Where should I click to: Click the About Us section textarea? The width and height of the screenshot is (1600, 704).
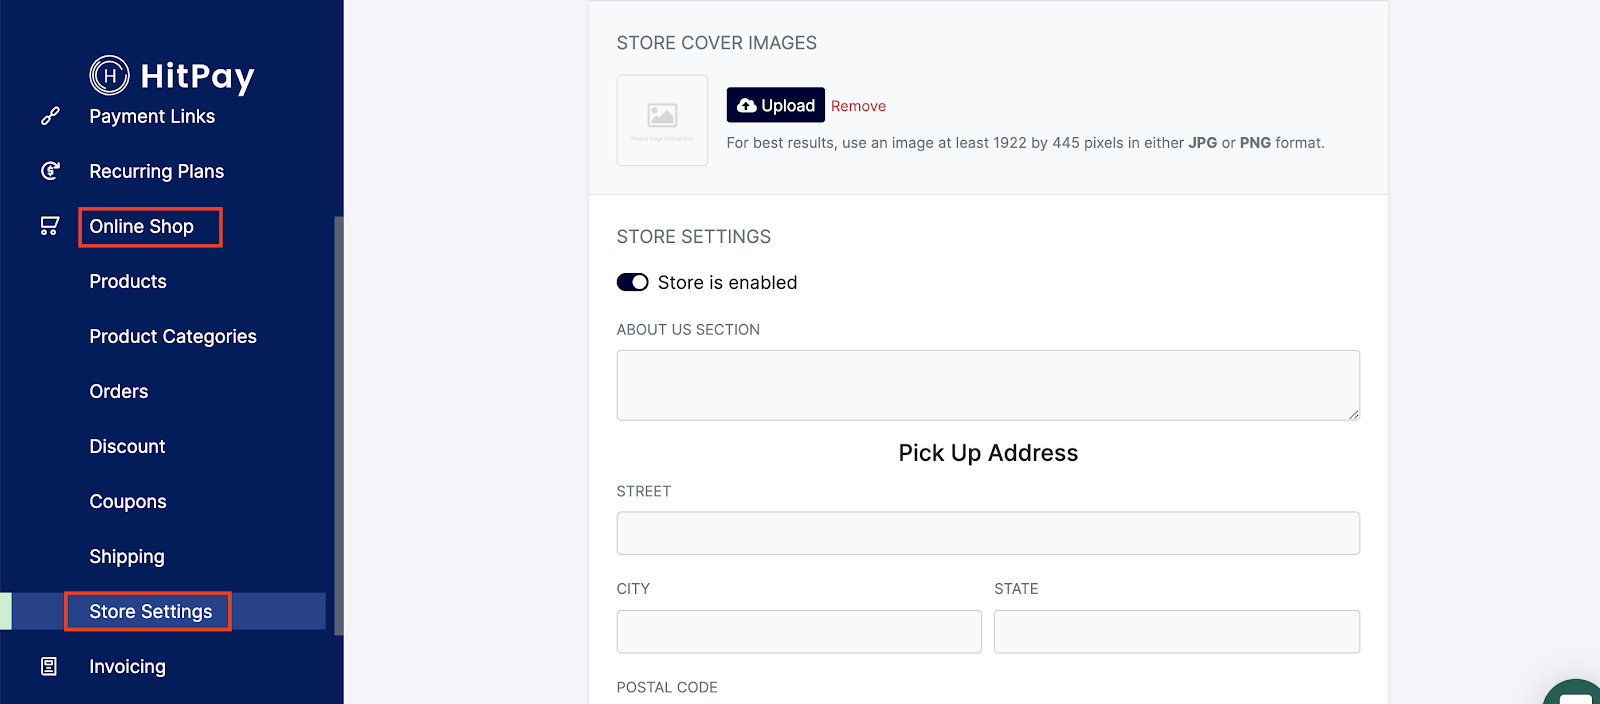[988, 385]
